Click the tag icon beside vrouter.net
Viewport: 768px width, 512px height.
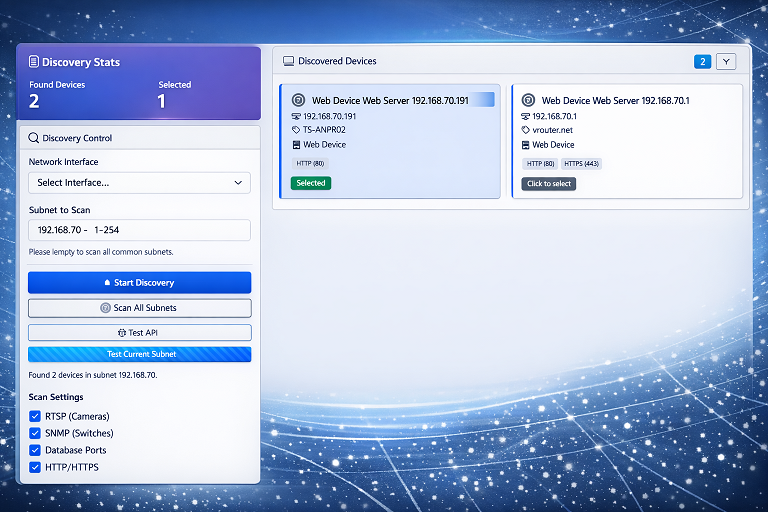pos(526,130)
